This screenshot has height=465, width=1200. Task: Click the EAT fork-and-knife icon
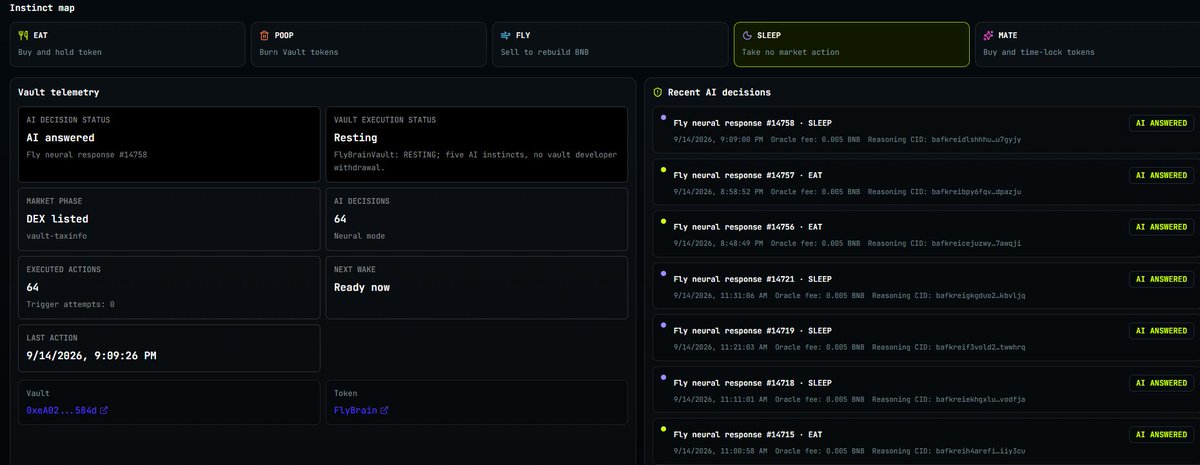pyautogui.click(x=24, y=35)
